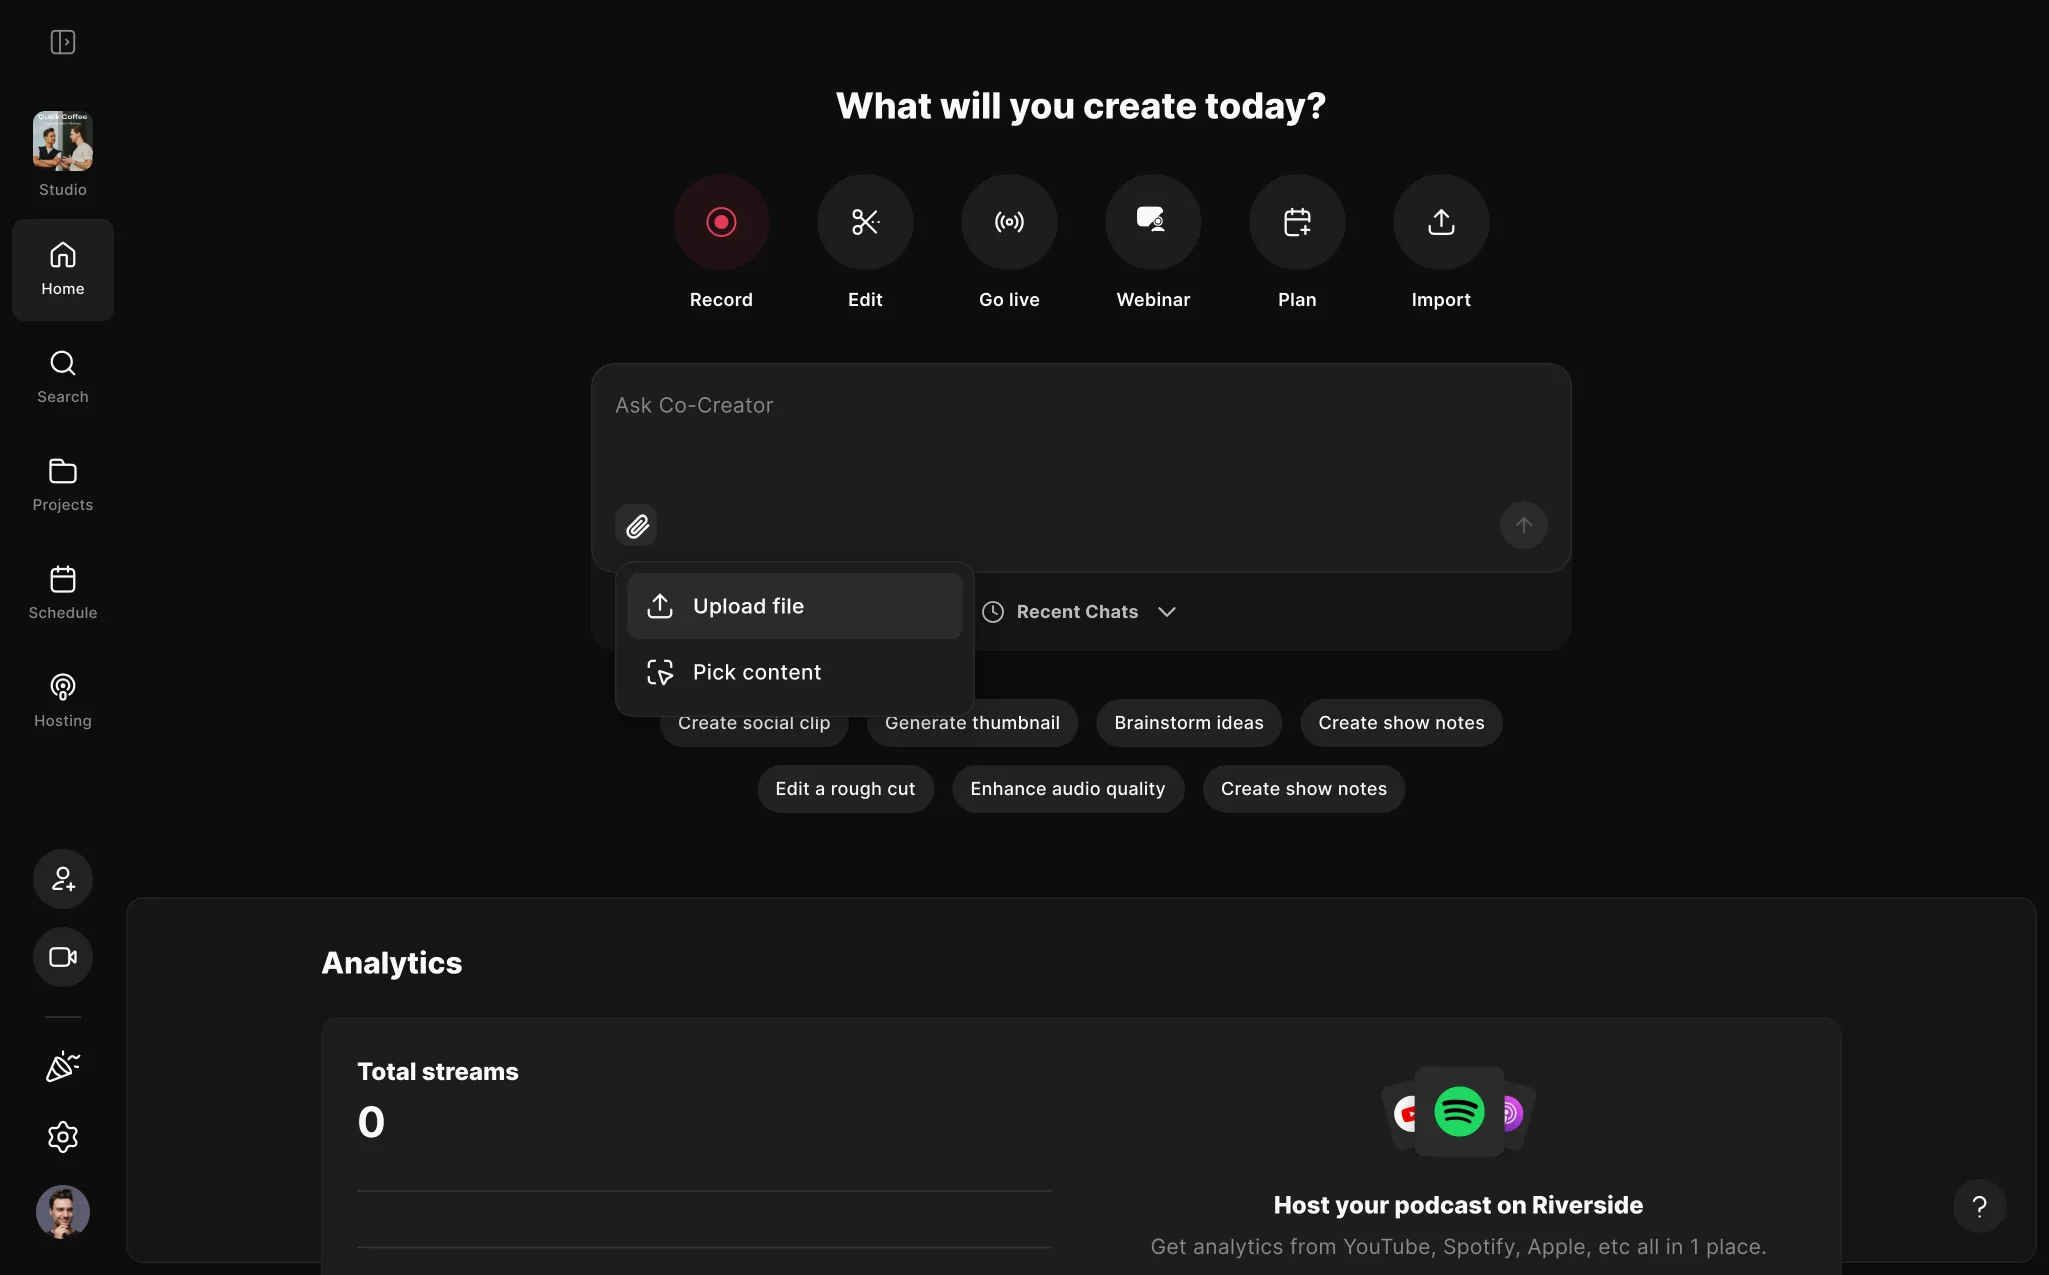Click the Analytics heading
This screenshot has width=2049, height=1275.
pos(392,963)
